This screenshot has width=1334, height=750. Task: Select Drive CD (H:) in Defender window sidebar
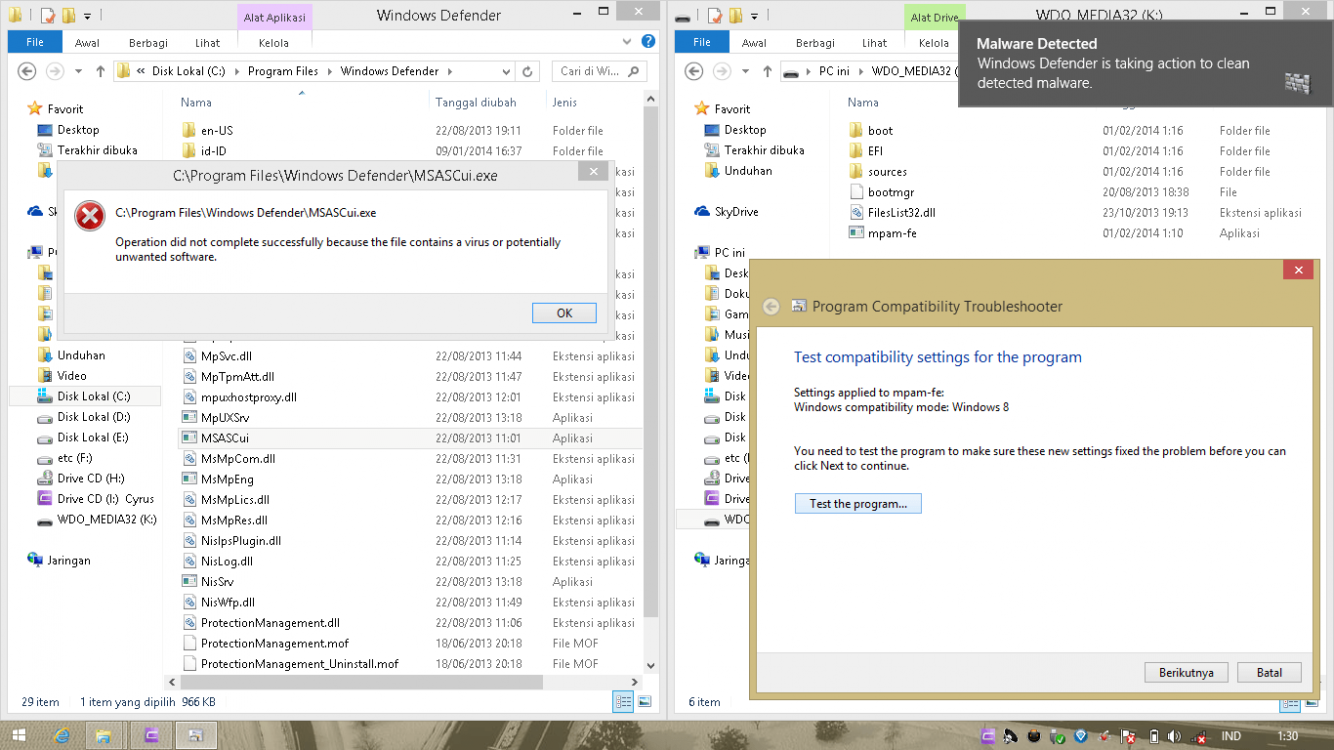point(91,478)
